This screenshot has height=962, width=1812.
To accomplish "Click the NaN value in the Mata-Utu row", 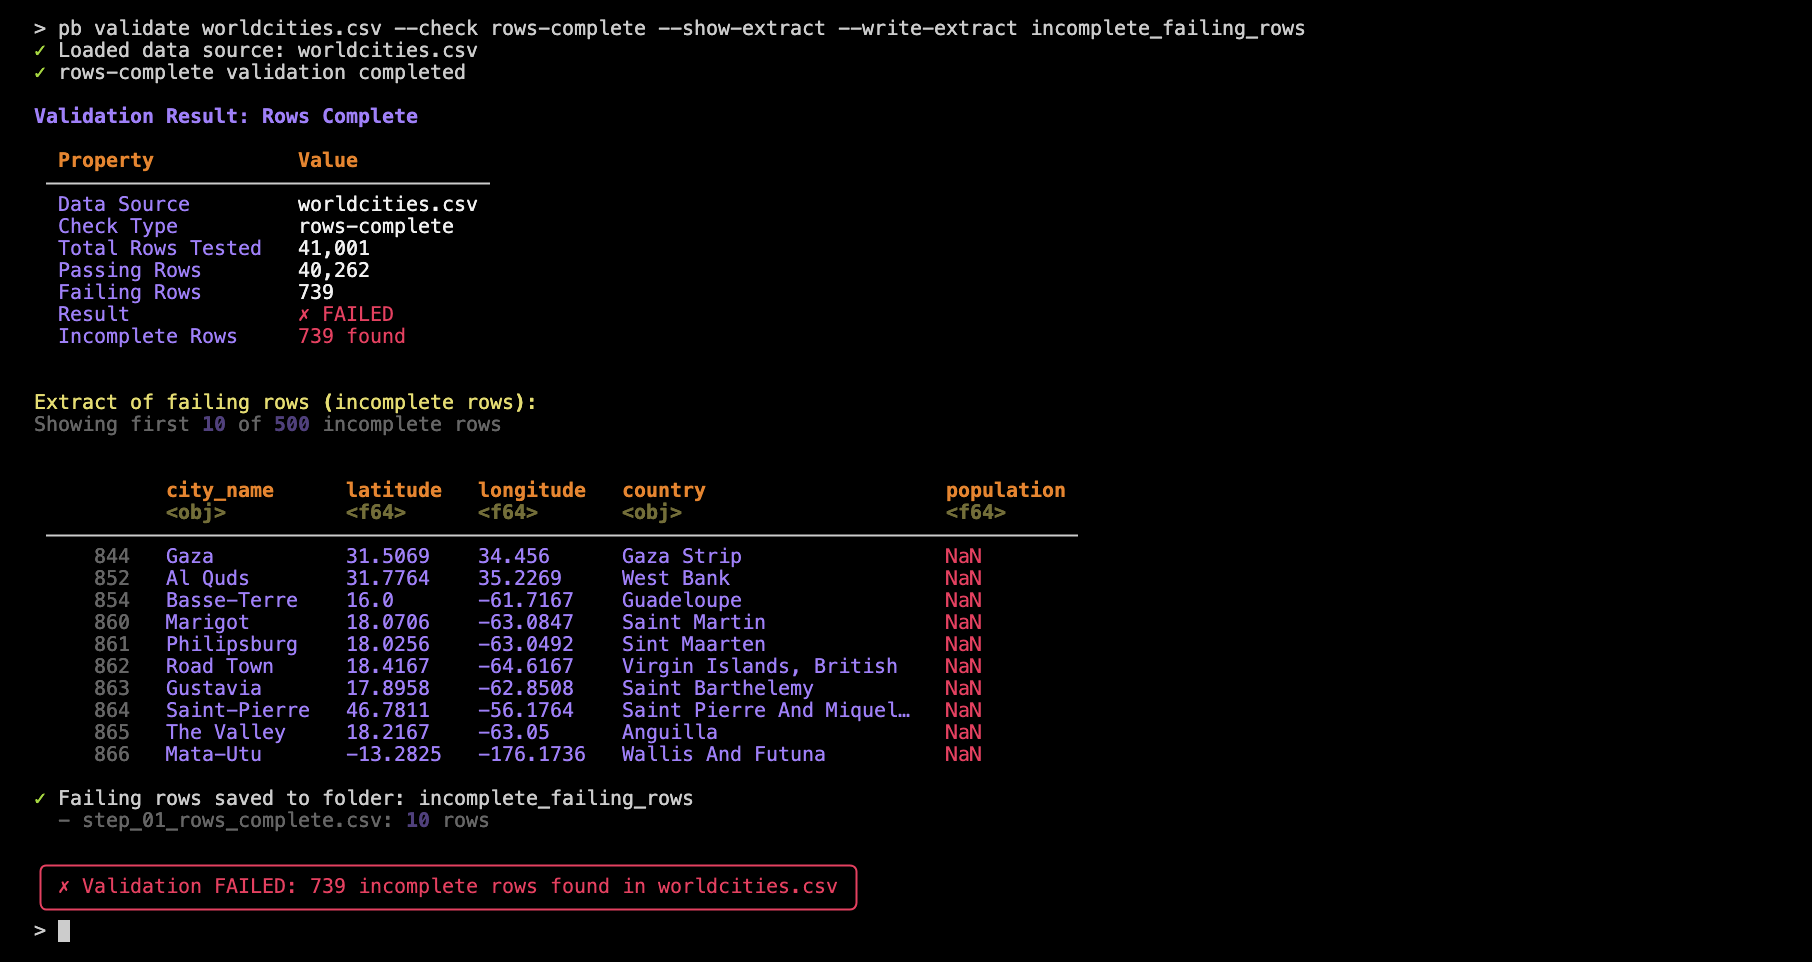I will pyautogui.click(x=963, y=754).
